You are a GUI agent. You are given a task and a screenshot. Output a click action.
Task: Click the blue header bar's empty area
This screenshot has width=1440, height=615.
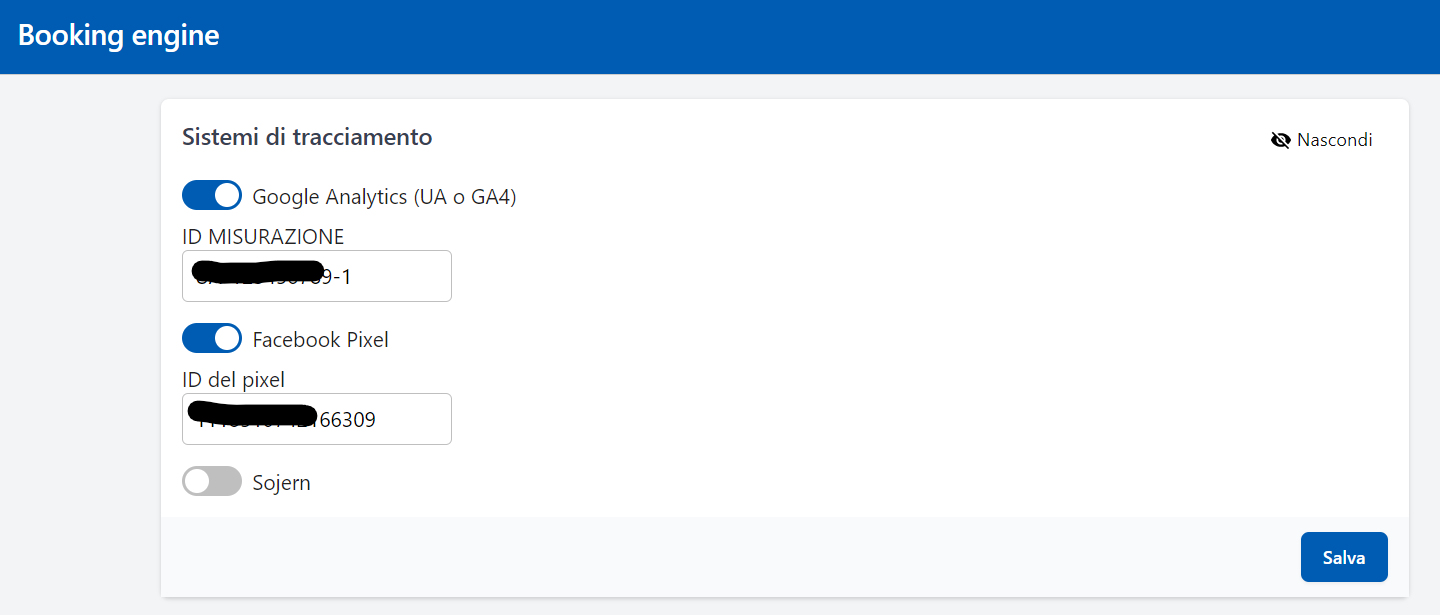800,36
